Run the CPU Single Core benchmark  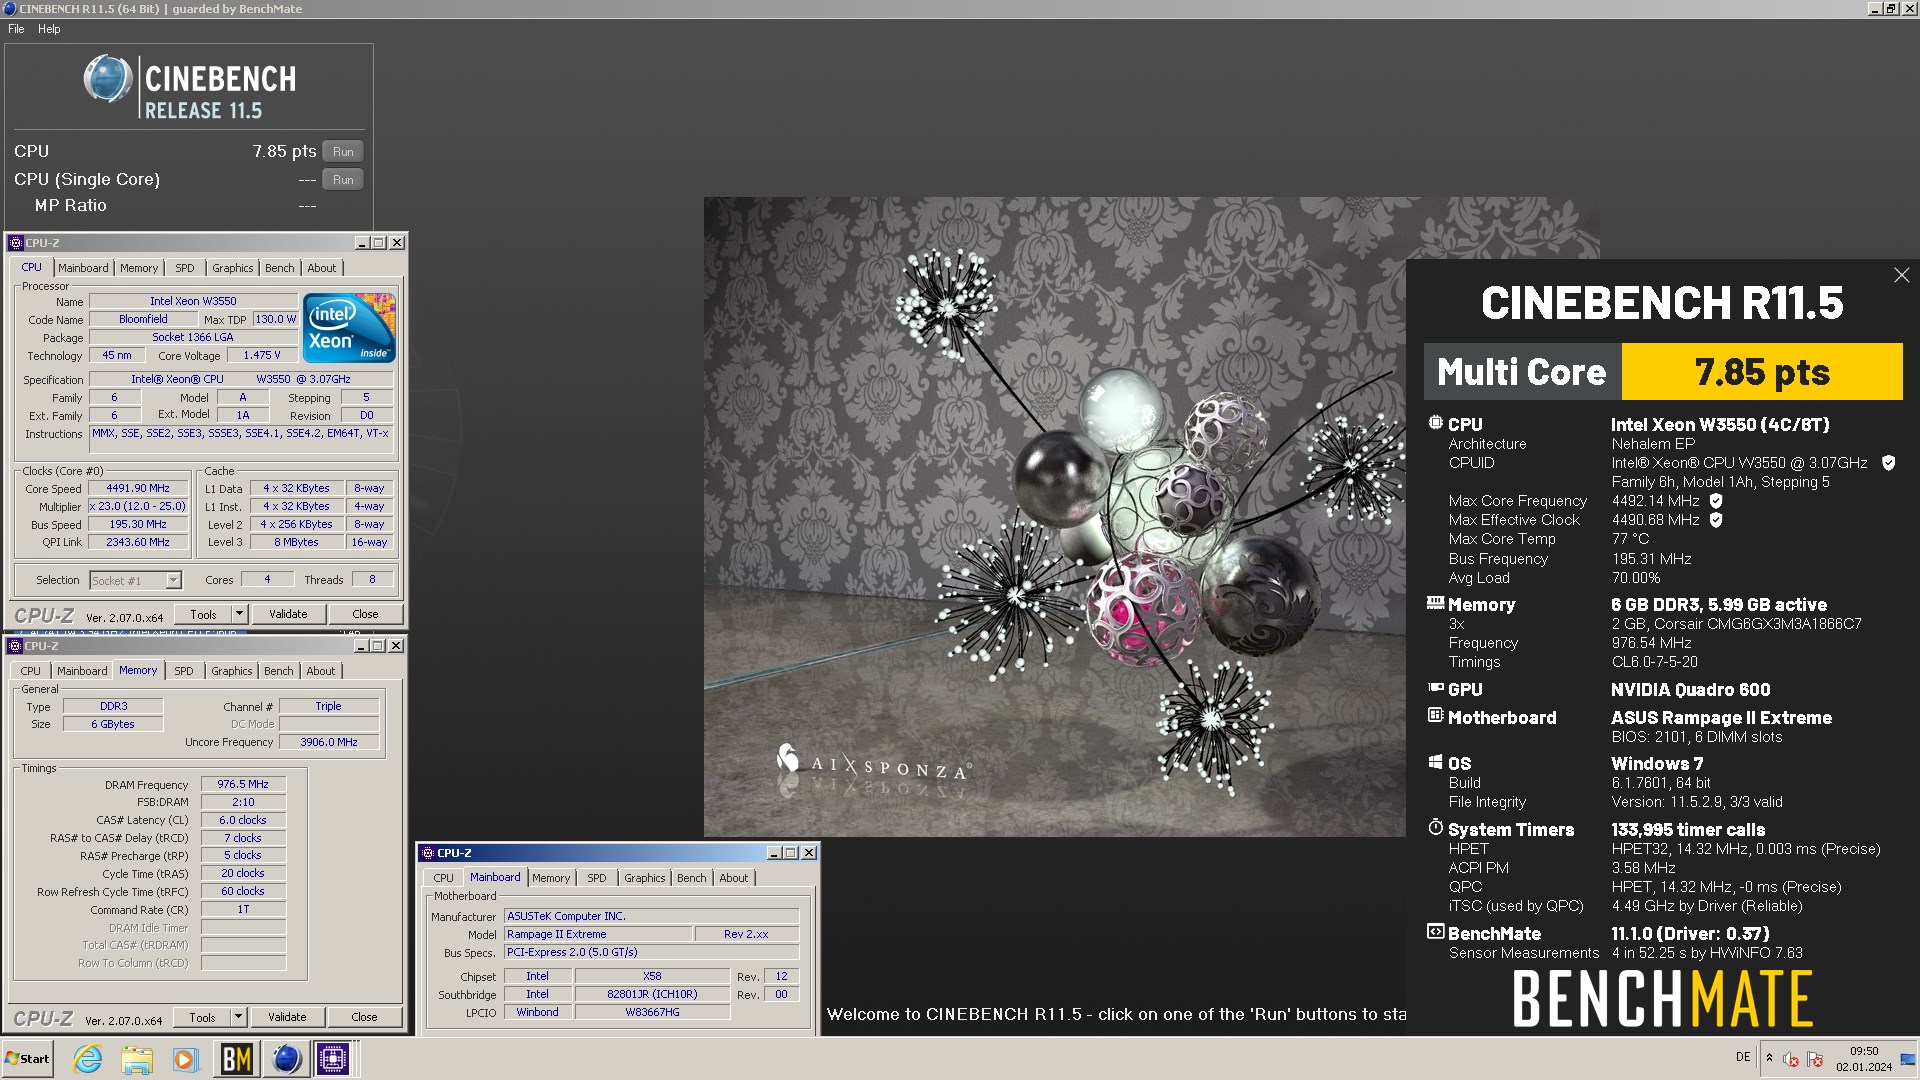pos(343,180)
